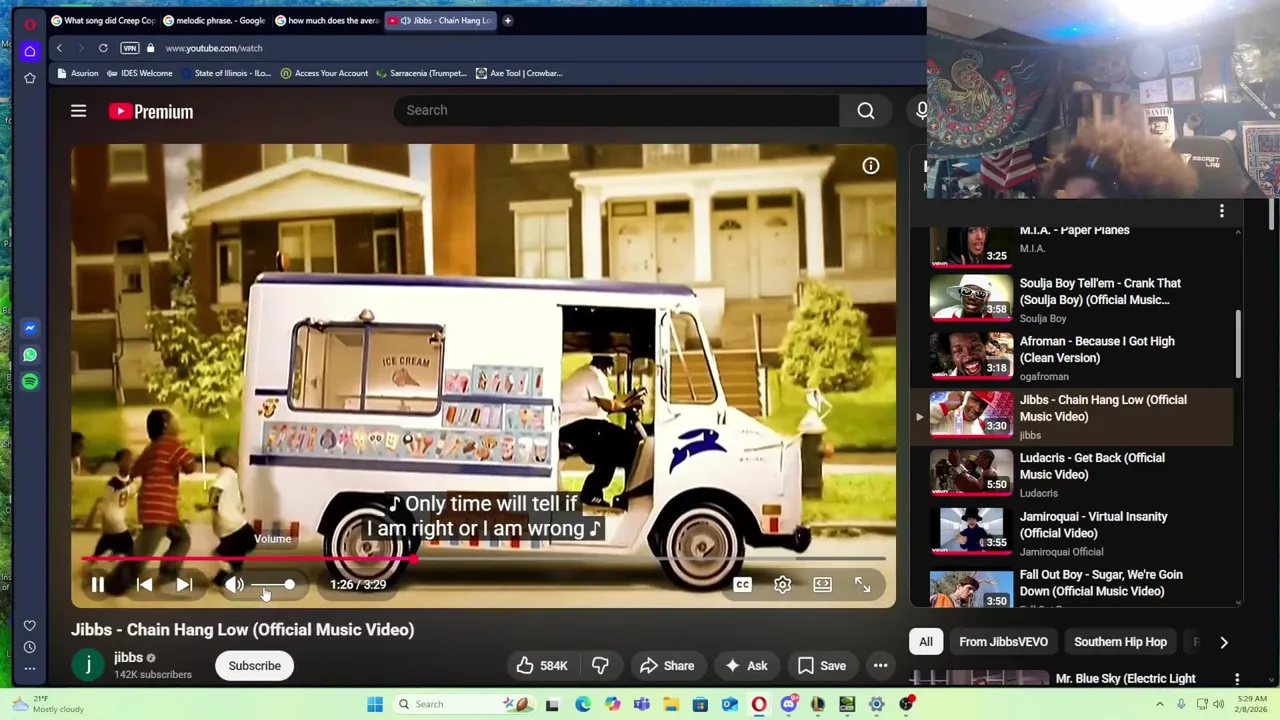Open the Ask AI feature
This screenshot has width=1280, height=720.
click(746, 666)
